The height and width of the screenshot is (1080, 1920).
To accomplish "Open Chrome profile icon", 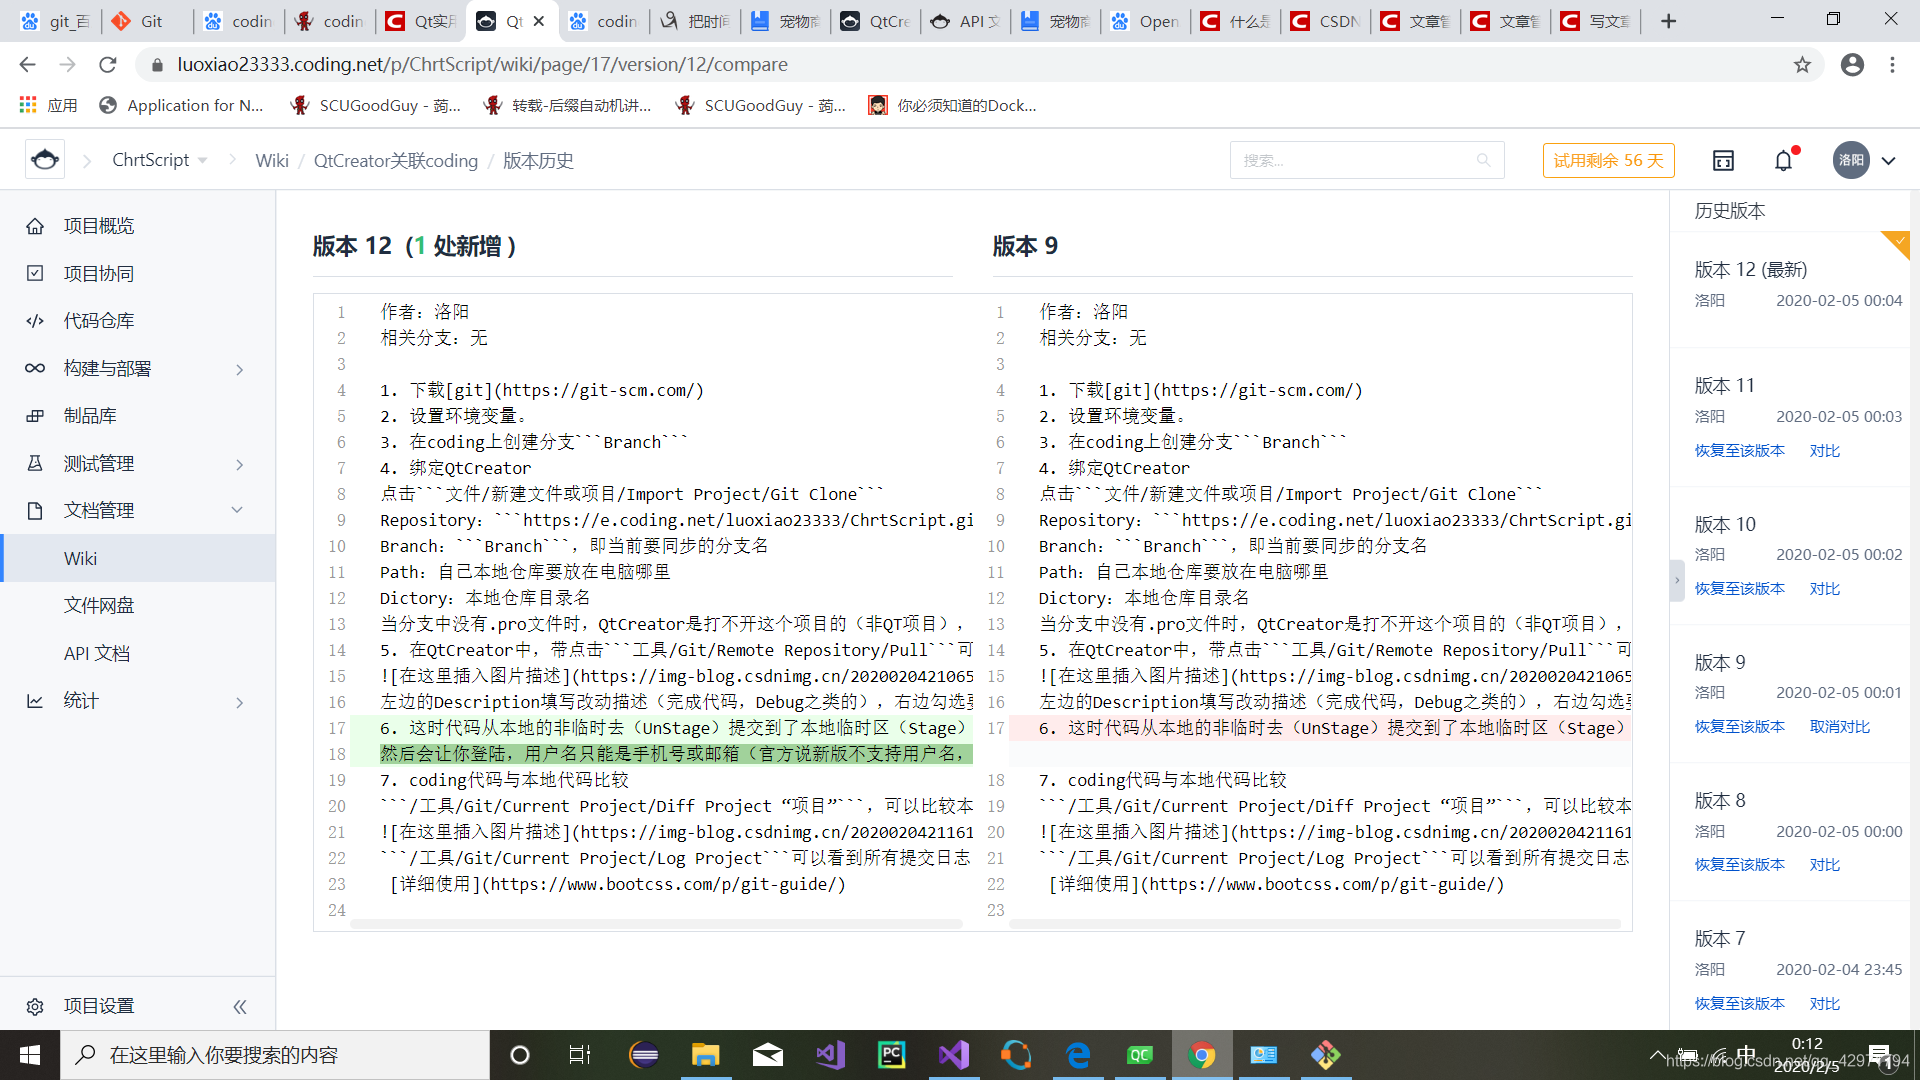I will 1852,65.
